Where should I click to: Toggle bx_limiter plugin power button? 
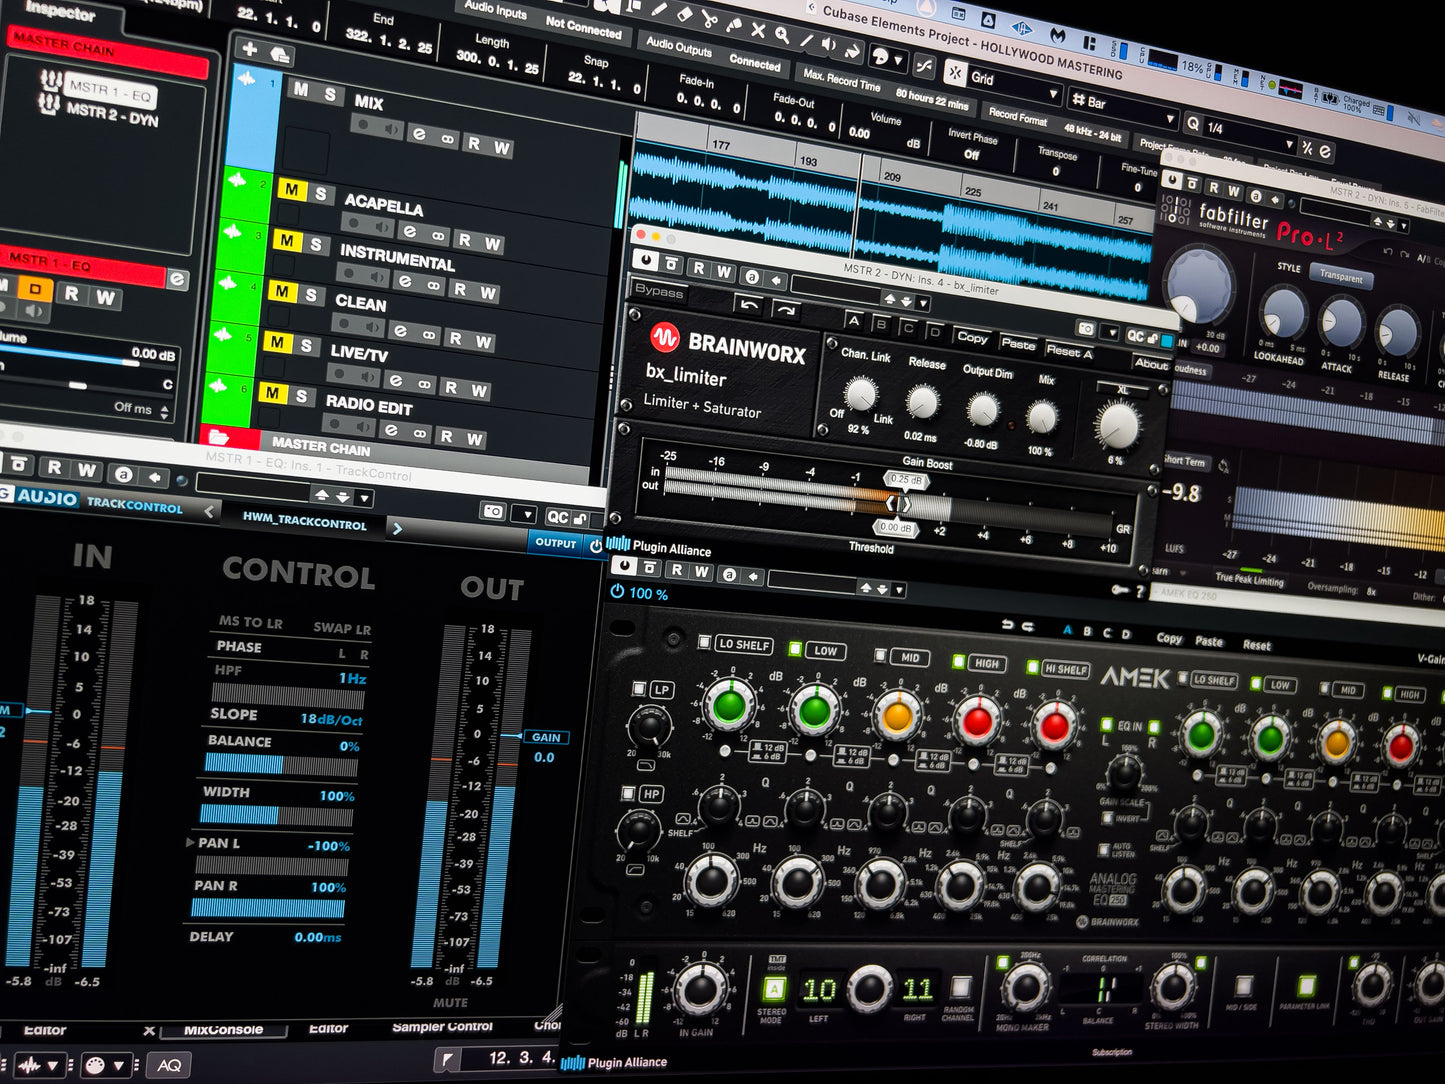(x=646, y=260)
